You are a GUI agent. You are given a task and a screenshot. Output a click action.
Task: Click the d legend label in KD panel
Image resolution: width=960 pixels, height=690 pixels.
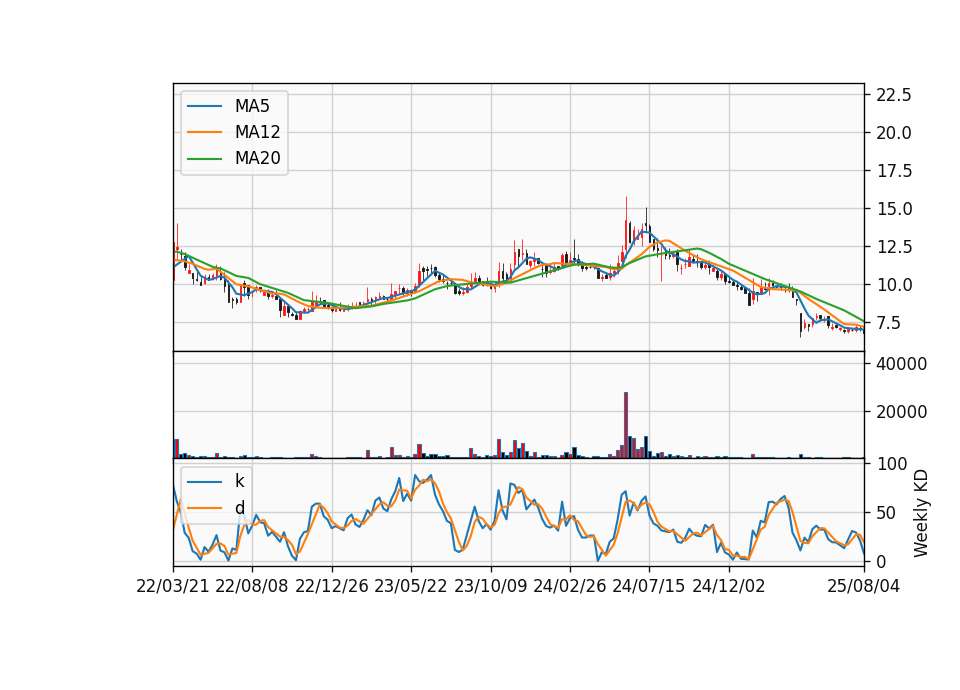pyautogui.click(x=240, y=508)
